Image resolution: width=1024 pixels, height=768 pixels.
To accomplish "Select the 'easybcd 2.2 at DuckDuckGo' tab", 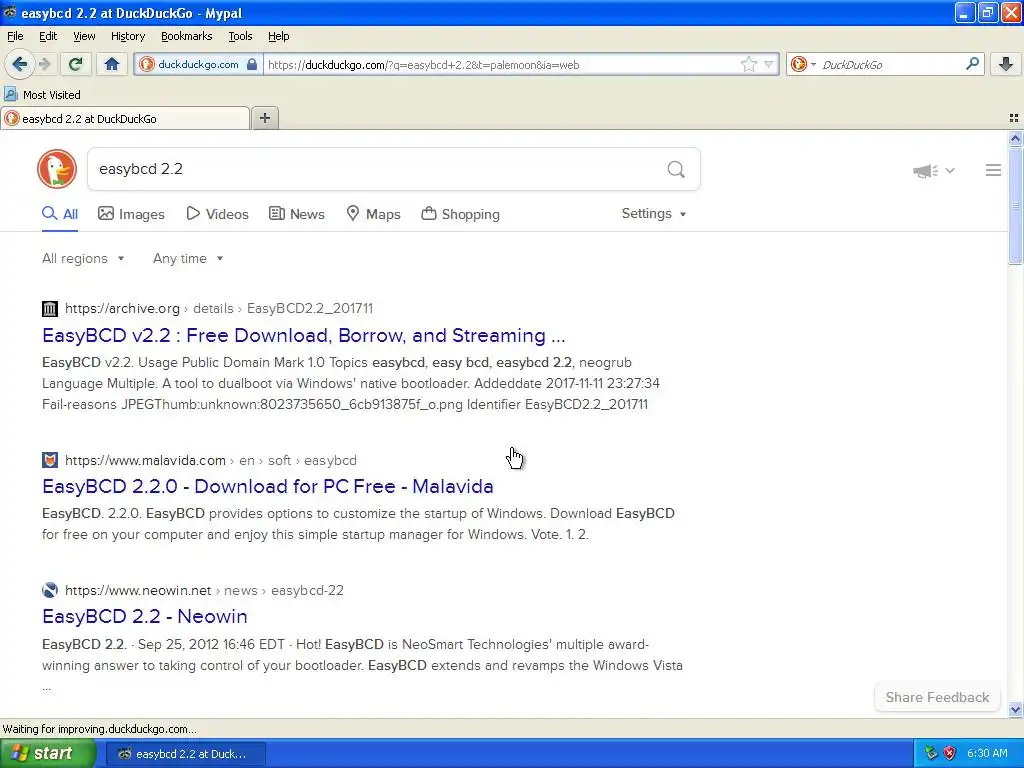I will (x=125, y=119).
